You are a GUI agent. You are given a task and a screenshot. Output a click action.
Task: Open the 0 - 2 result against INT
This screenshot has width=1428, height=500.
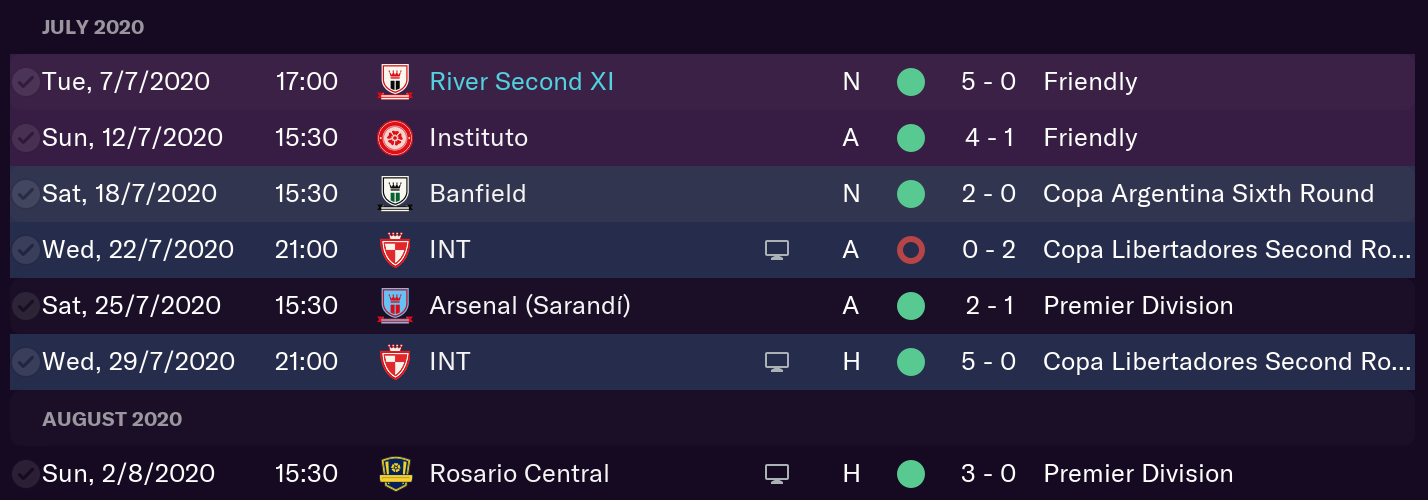[989, 249]
